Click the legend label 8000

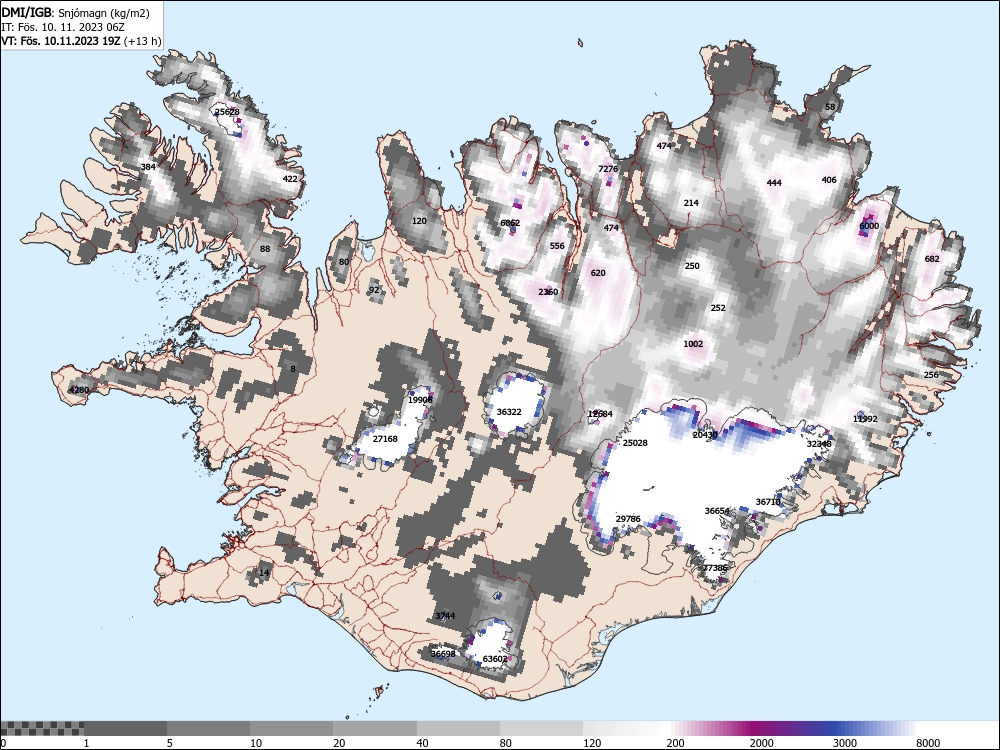(928, 743)
